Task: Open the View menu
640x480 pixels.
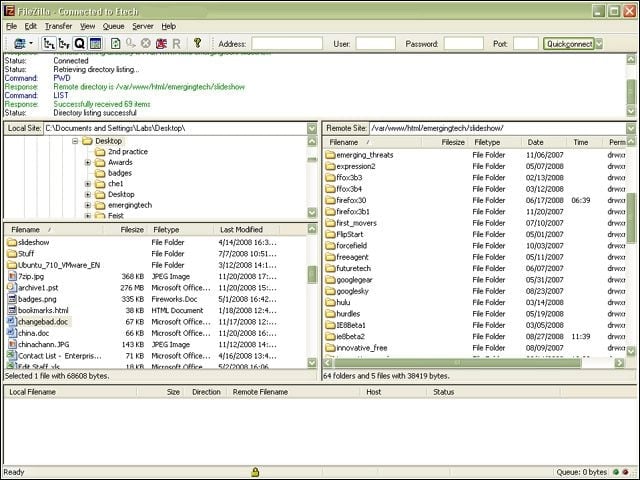Action: pyautogui.click(x=87, y=26)
